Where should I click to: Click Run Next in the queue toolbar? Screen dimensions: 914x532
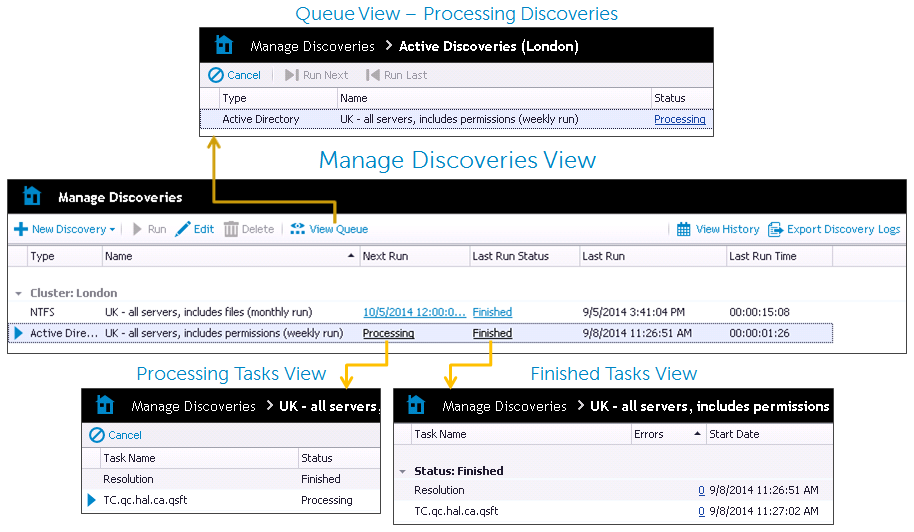tap(317, 75)
